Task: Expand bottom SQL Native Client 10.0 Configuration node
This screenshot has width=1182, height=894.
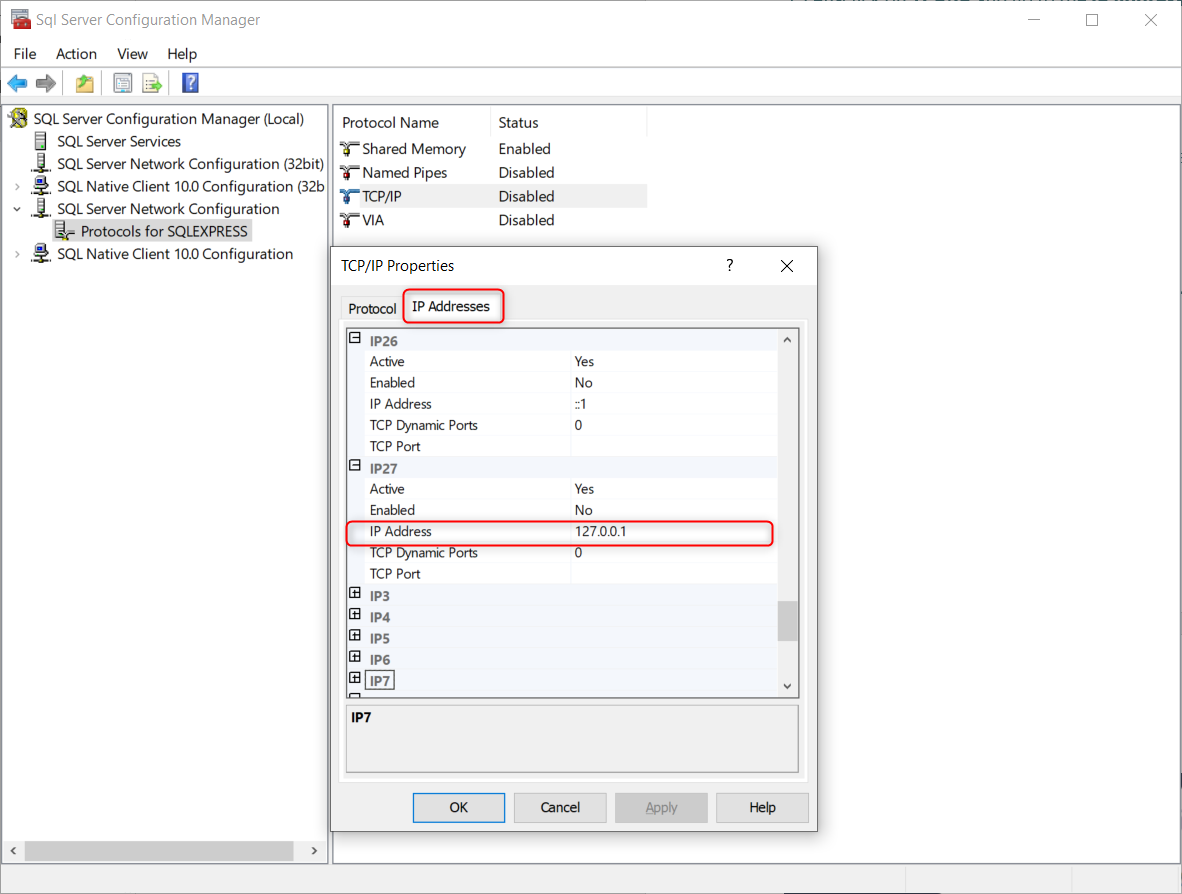Action: tap(17, 254)
